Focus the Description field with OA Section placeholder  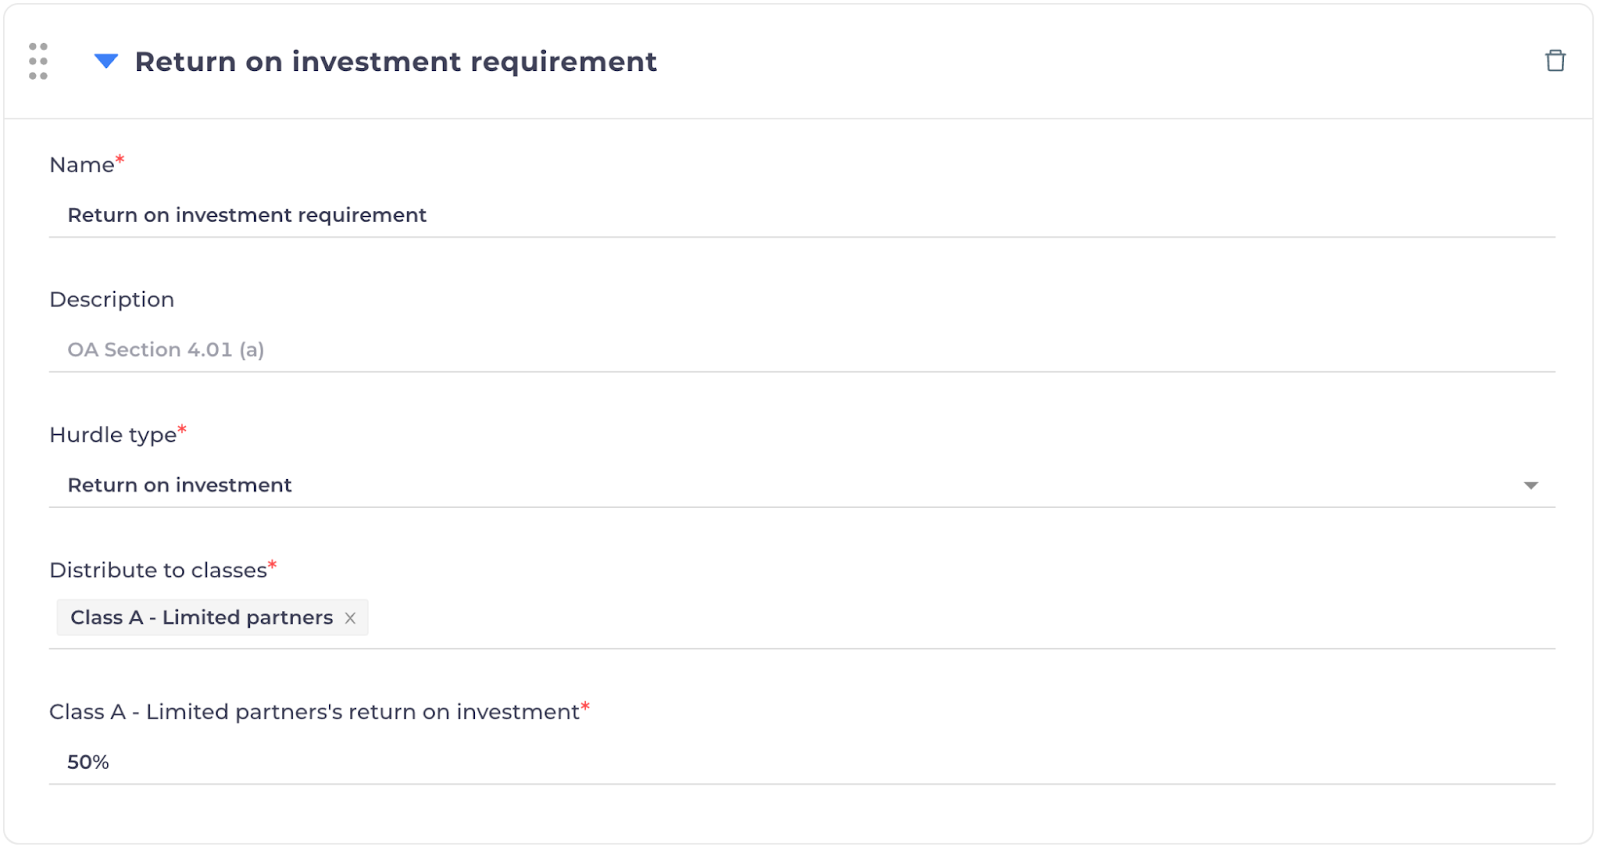[x=800, y=350]
